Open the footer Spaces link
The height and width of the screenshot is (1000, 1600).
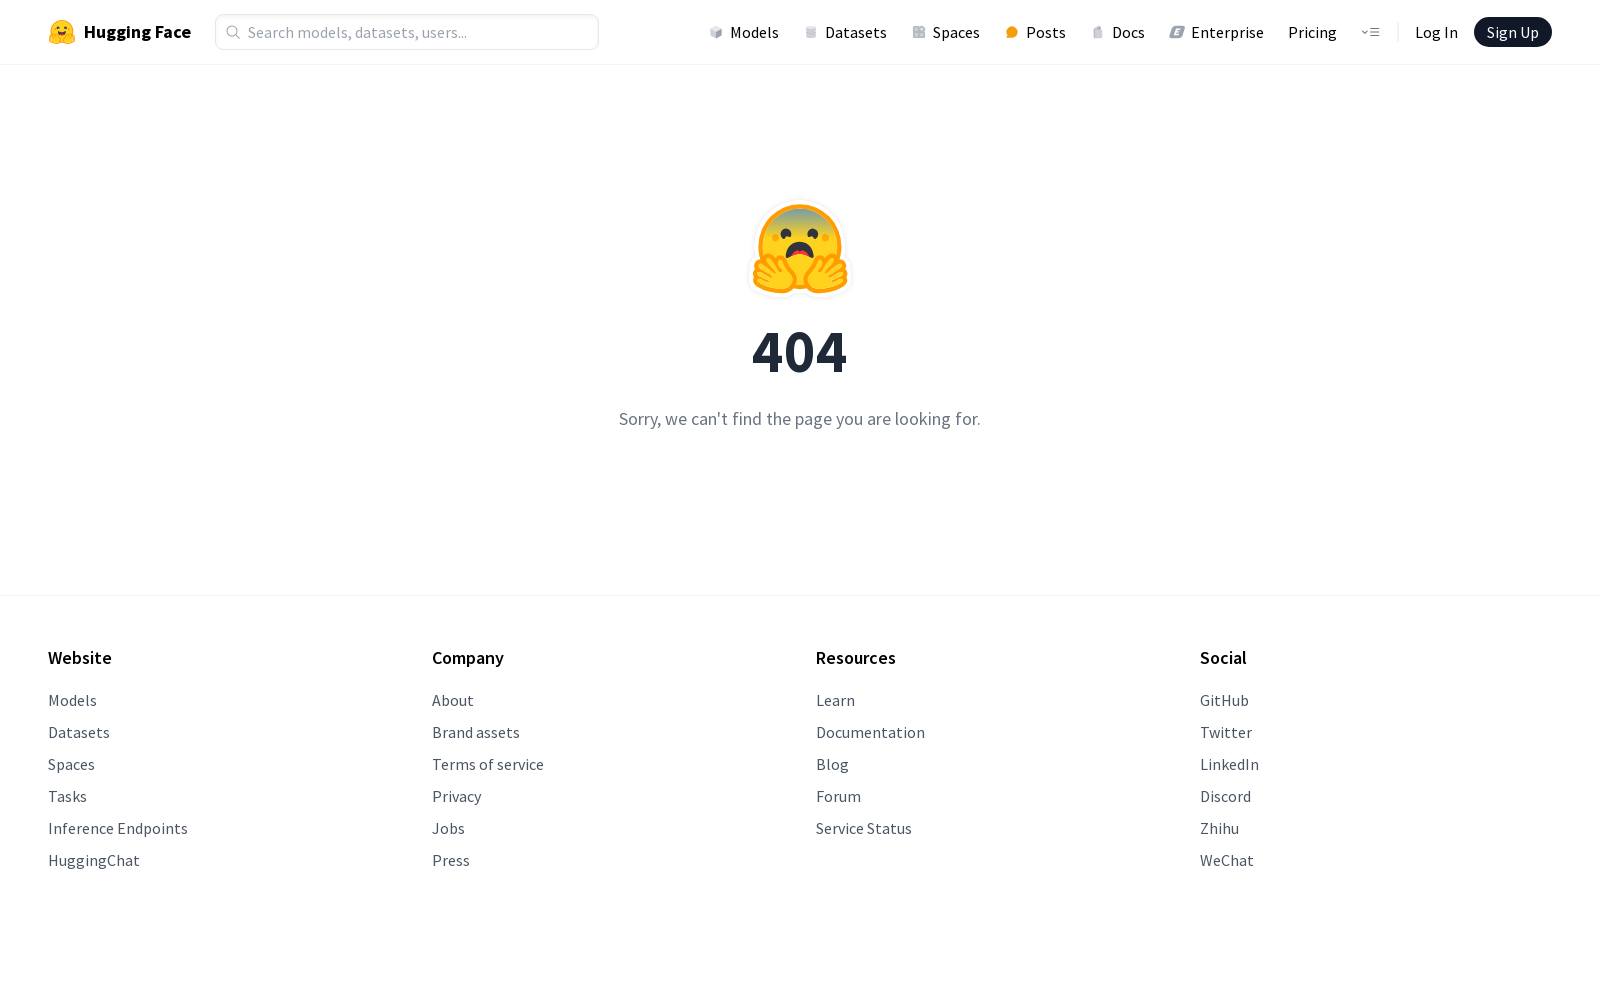71,764
